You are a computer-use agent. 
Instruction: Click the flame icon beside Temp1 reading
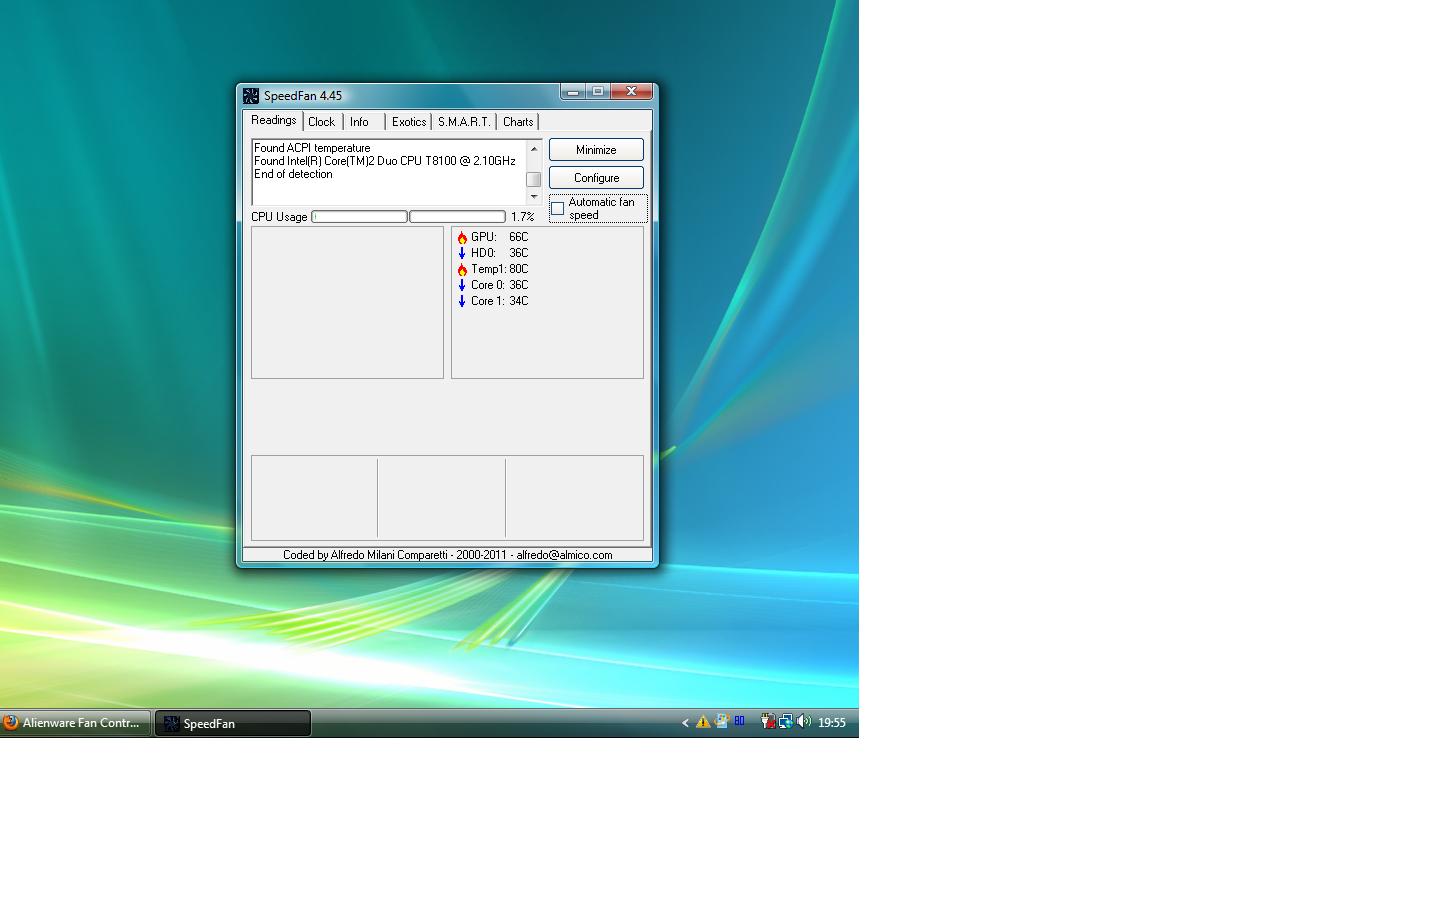tap(462, 270)
